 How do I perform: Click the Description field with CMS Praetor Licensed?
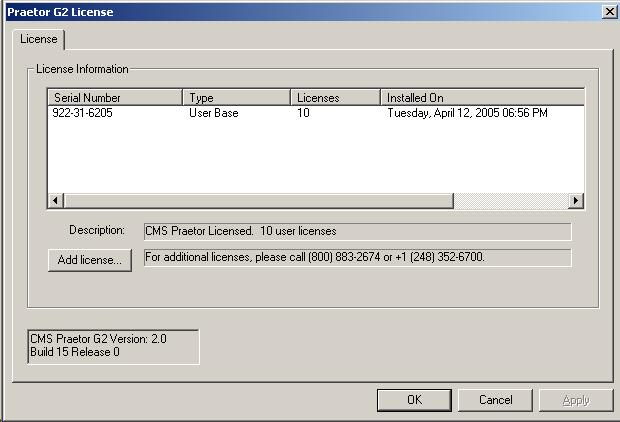tap(357, 231)
